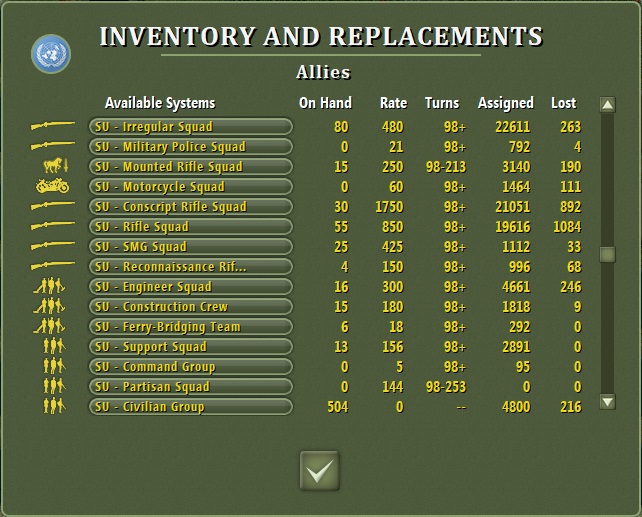Screen dimensions: 642x517
Task: Open SU - Ferry-Bridging Team entry
Action: pyautogui.click(x=191, y=327)
